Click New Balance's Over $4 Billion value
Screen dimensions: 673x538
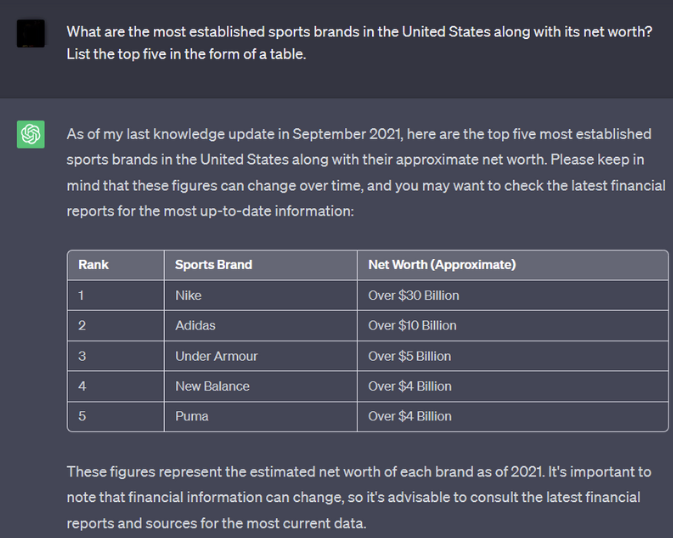coord(513,386)
